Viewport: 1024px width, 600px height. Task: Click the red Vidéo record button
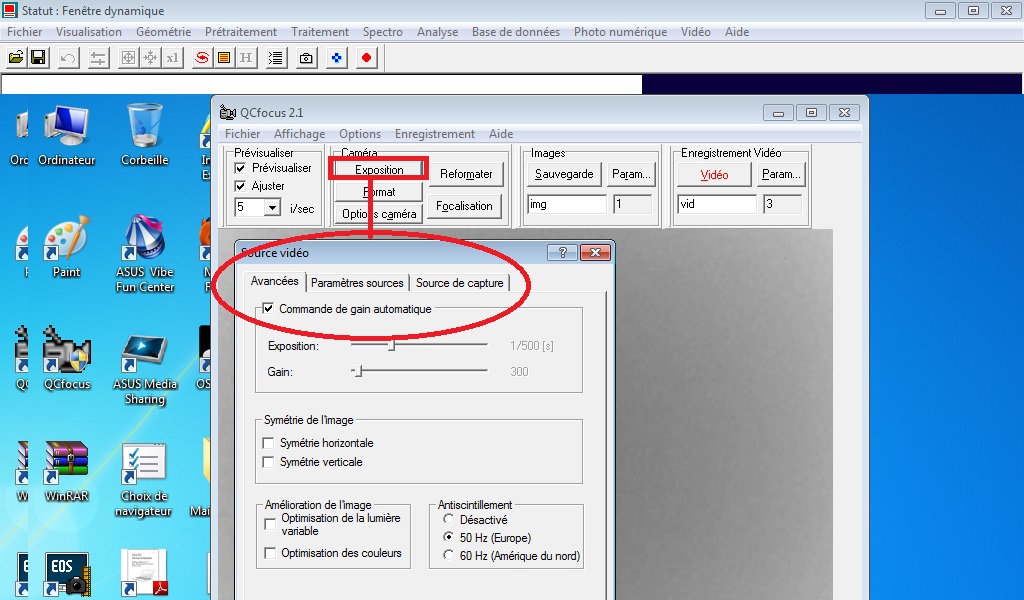coord(714,175)
